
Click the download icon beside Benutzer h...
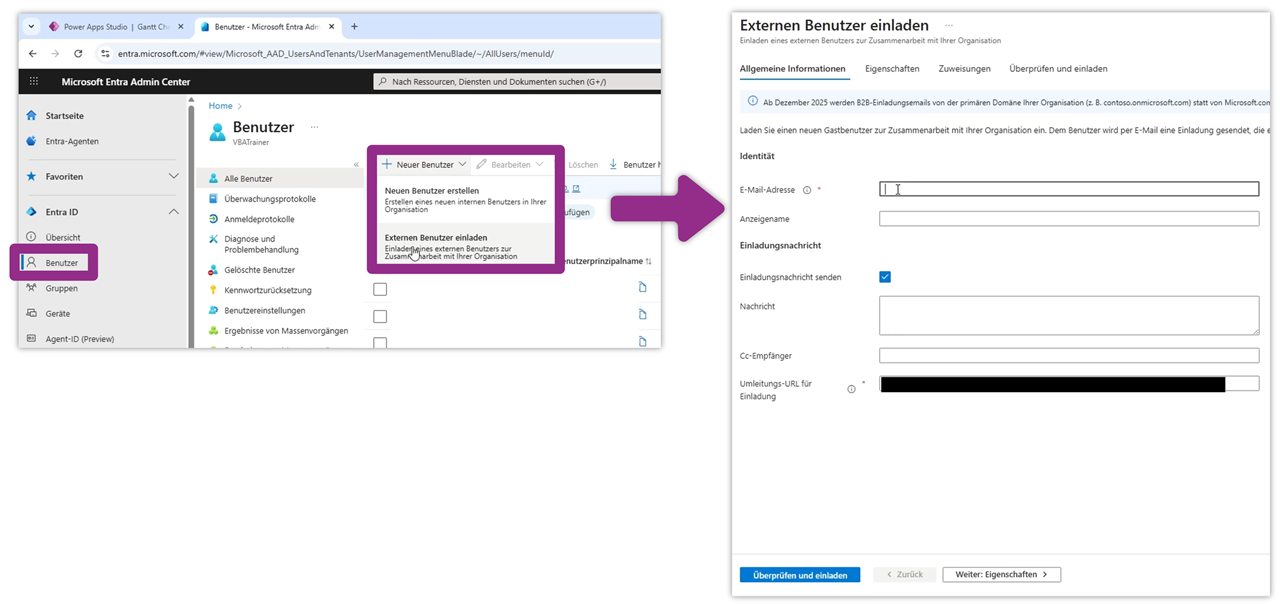click(613, 164)
